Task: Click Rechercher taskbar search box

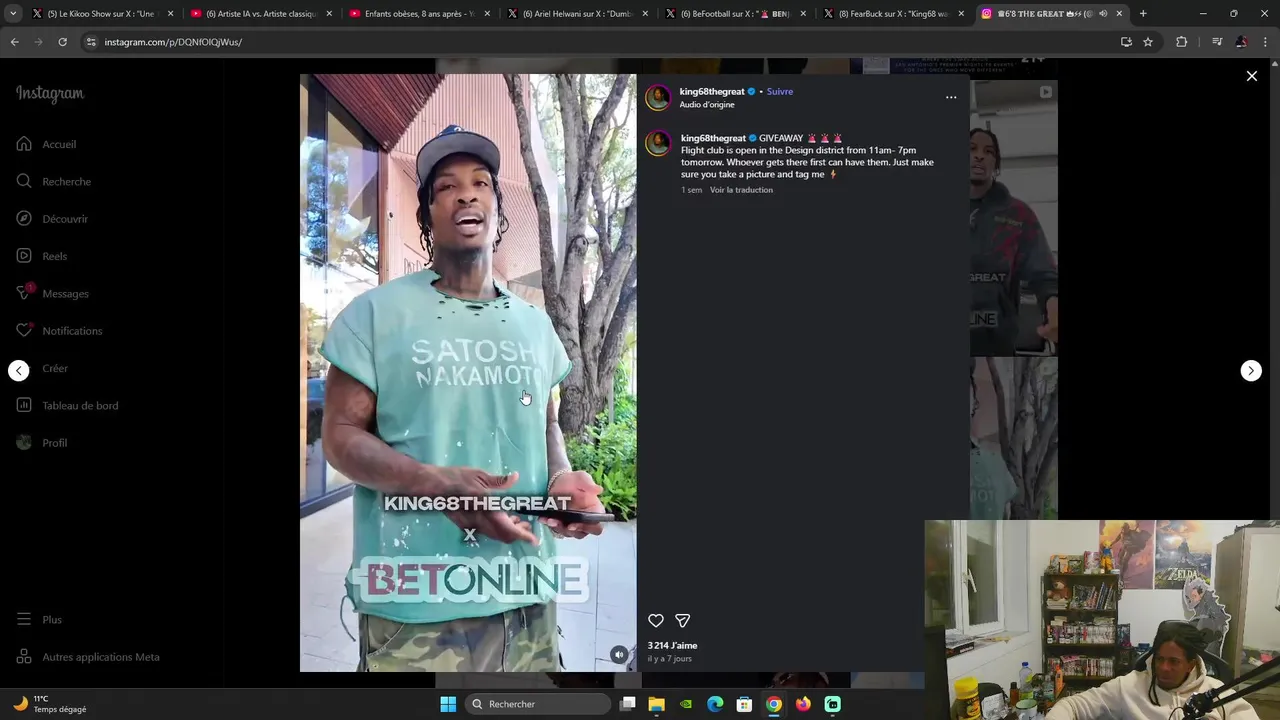Action: 539,704
